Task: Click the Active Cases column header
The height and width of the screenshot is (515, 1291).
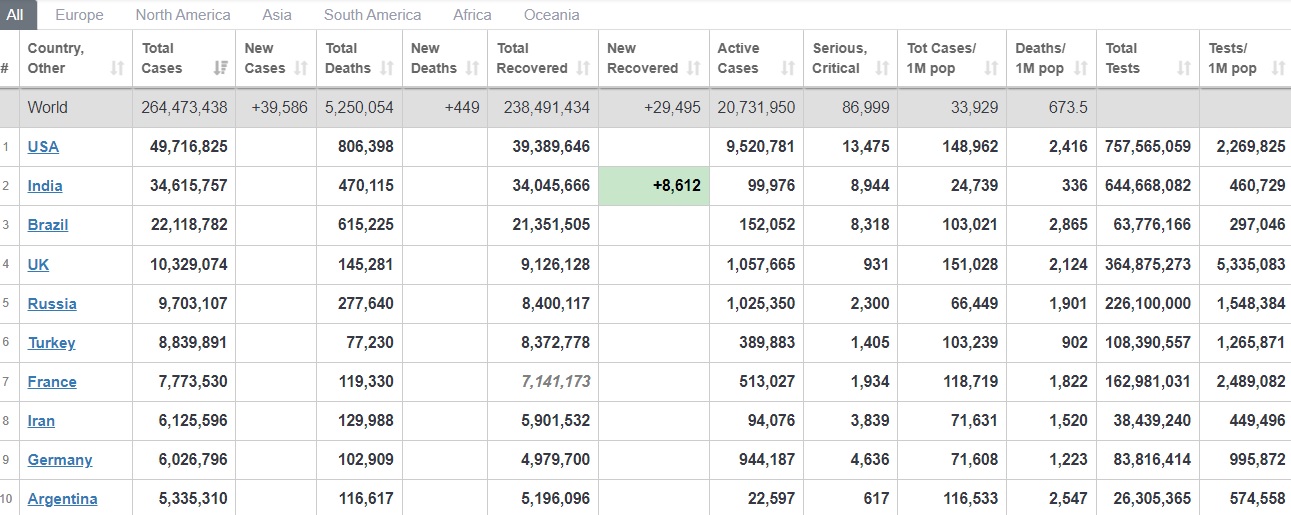Action: click(x=756, y=58)
